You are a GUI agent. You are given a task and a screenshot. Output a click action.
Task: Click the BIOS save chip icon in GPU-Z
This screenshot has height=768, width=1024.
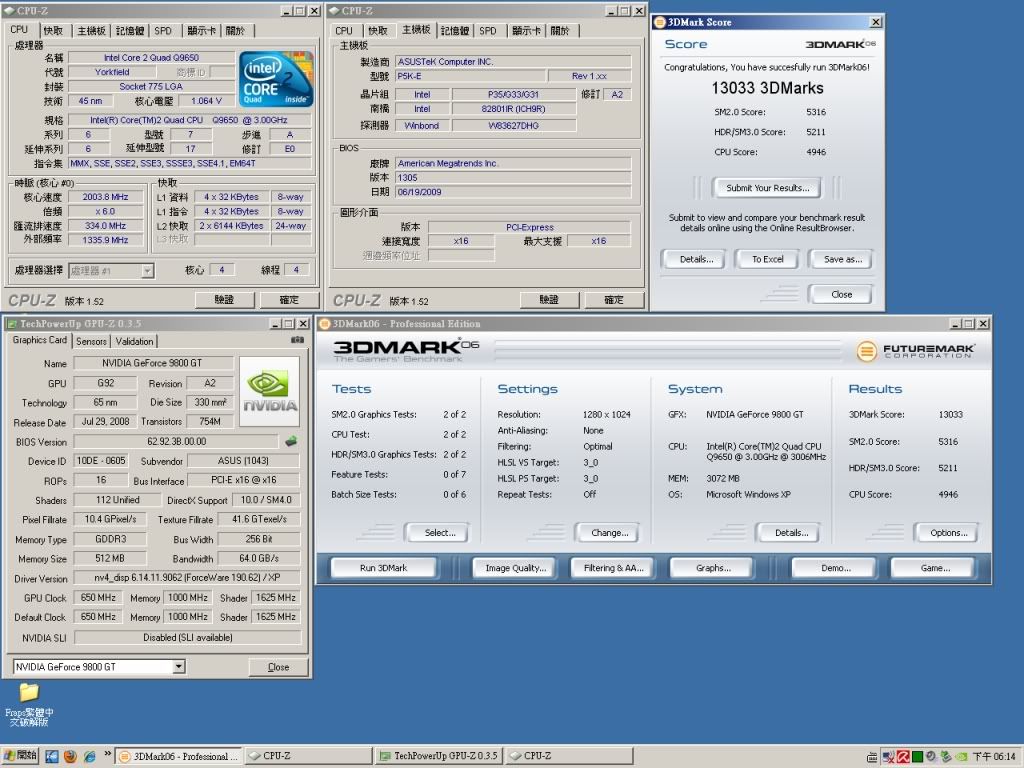coord(291,441)
